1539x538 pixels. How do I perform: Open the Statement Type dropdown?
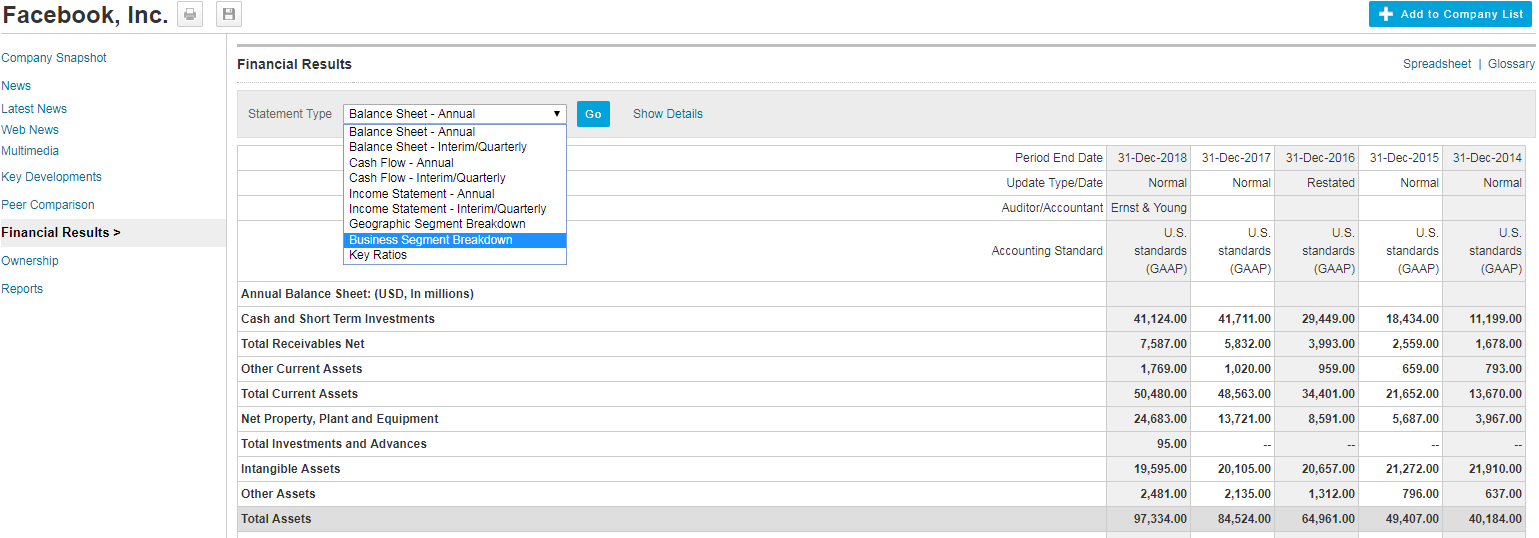pos(454,114)
